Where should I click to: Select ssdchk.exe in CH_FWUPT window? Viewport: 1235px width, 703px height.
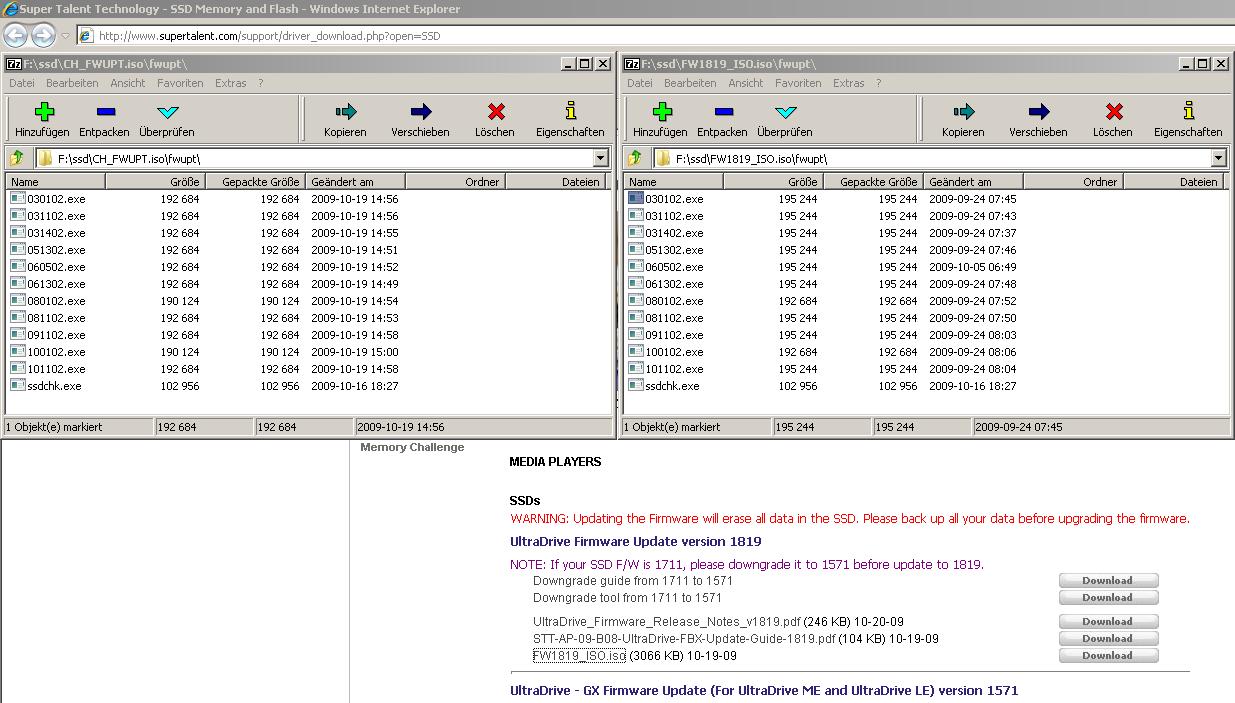[55, 386]
